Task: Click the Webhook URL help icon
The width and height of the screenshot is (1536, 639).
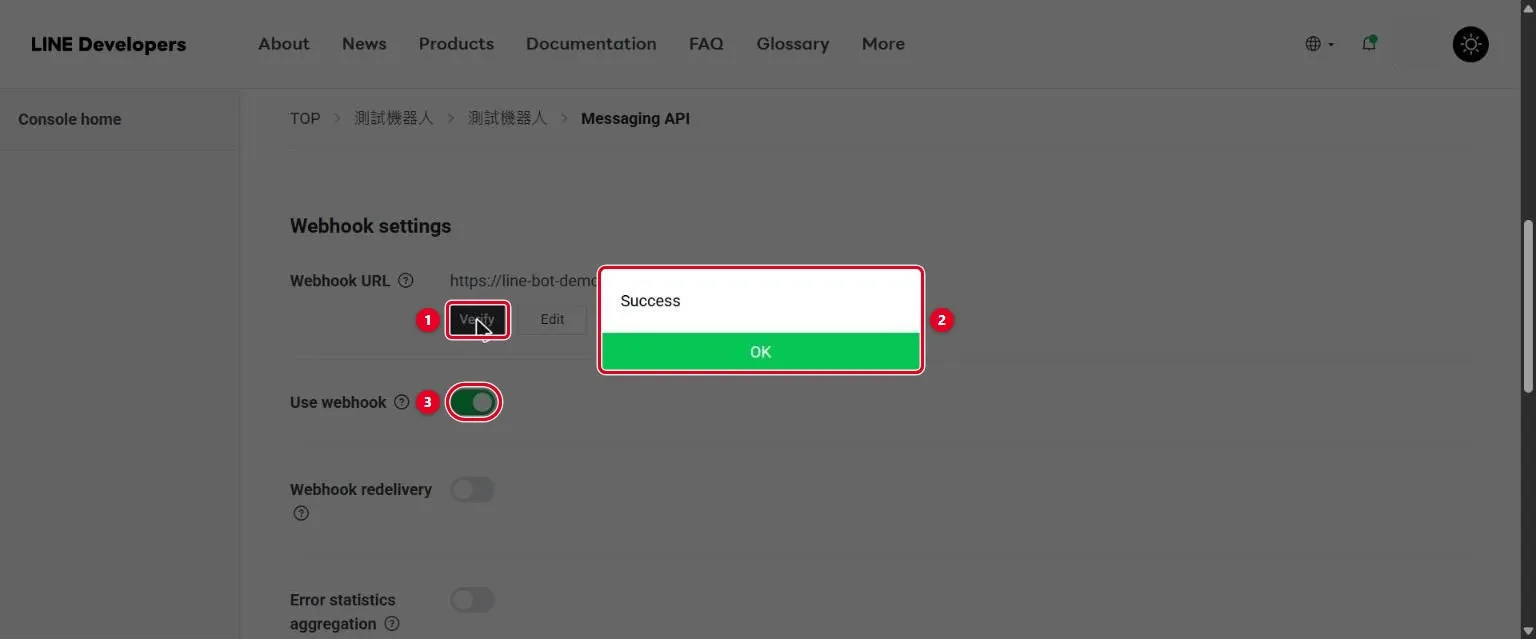Action: point(406,281)
